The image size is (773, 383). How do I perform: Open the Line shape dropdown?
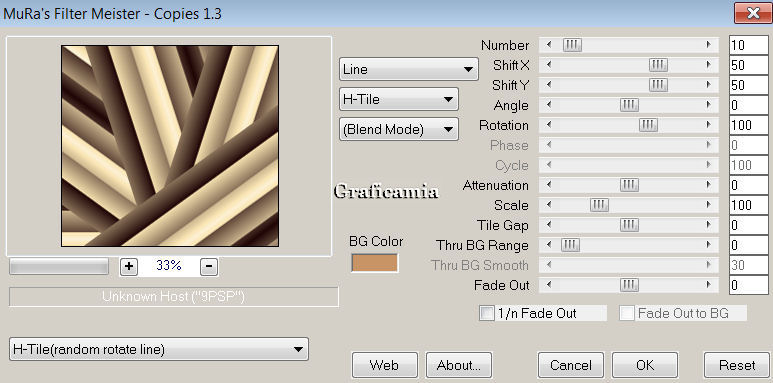pyautogui.click(x=409, y=69)
